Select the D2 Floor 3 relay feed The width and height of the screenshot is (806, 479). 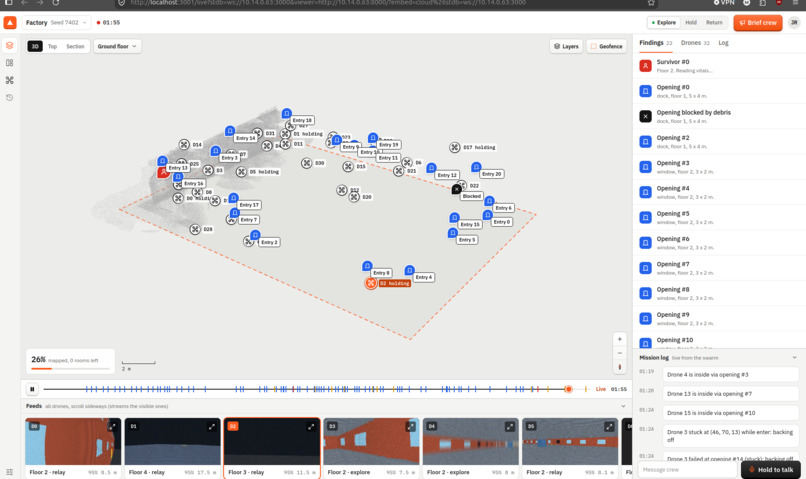pyautogui.click(x=272, y=448)
